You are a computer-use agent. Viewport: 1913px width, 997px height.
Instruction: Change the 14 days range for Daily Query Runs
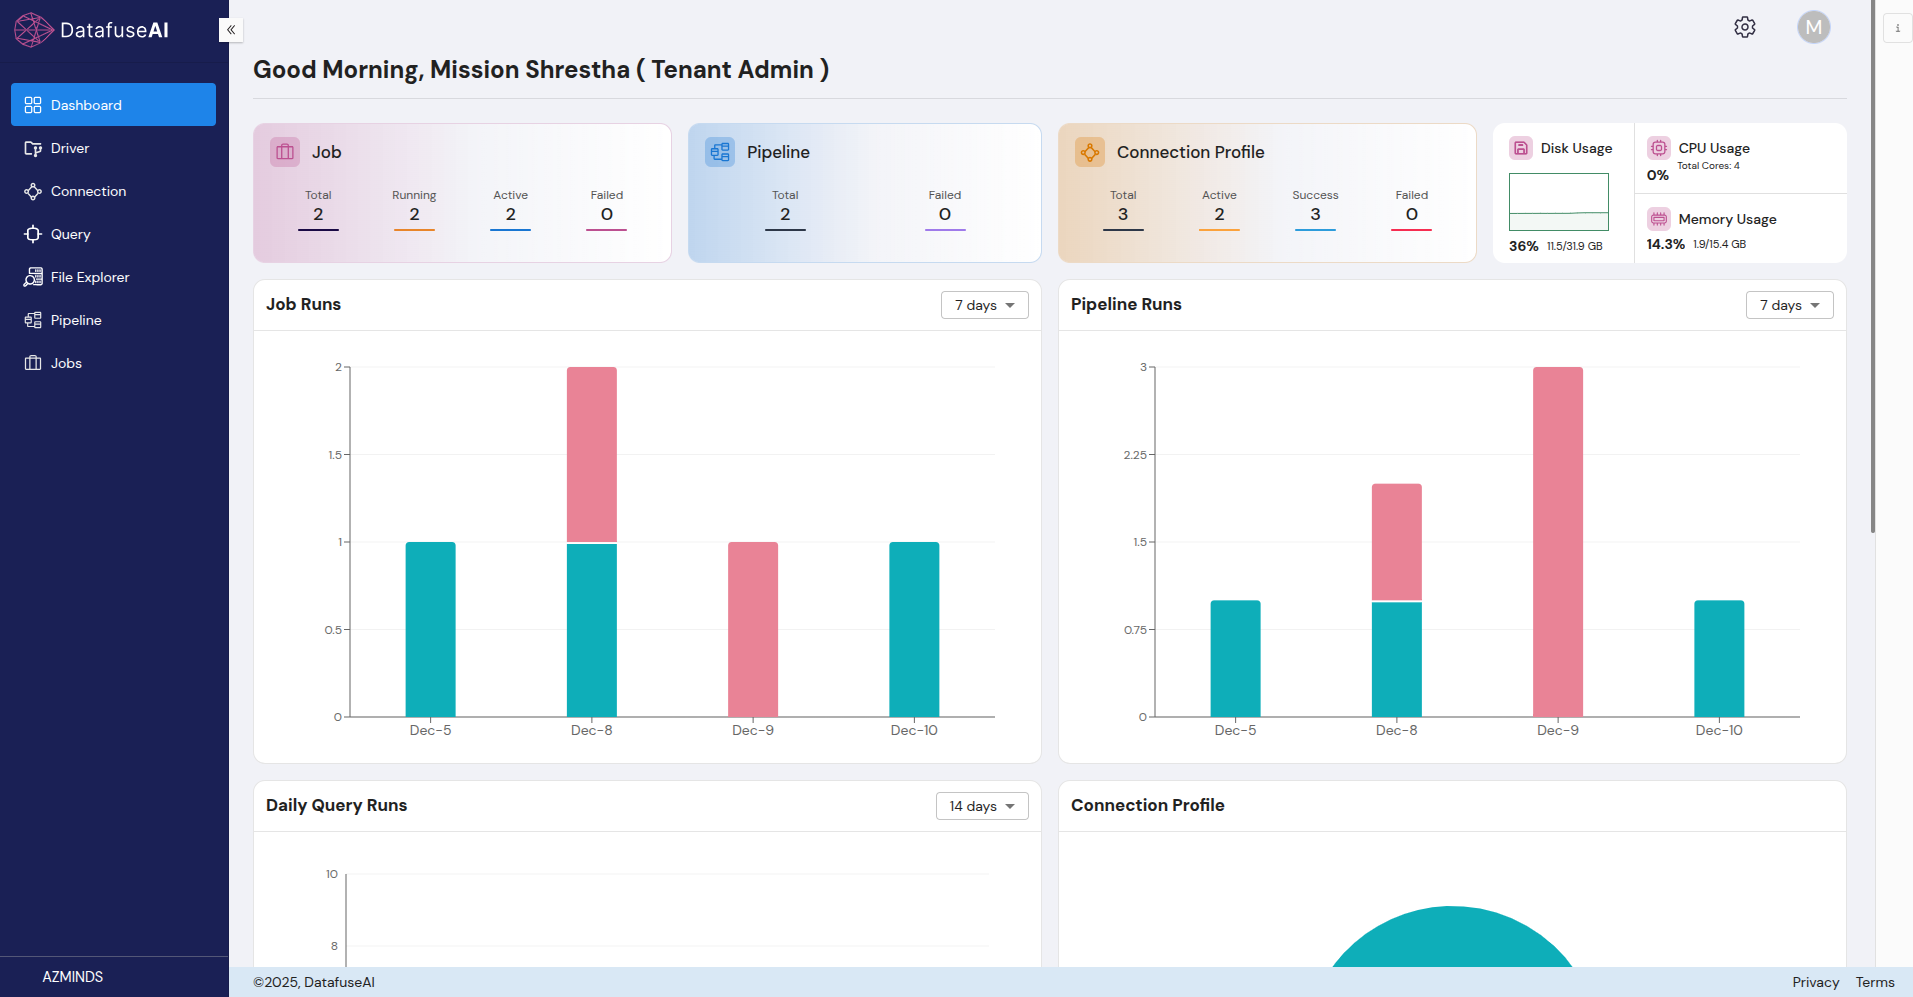click(x=981, y=805)
